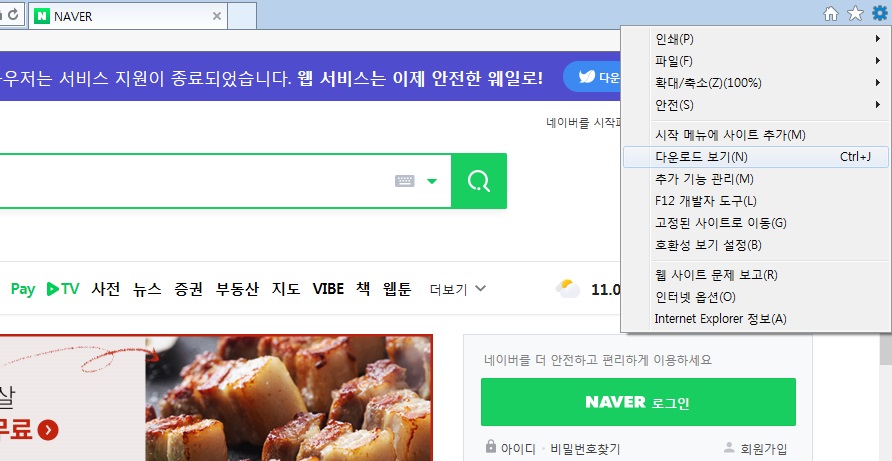Image resolution: width=892 pixels, height=461 pixels.
Task: Click the NAVER favicon on the tab
Action: click(x=42, y=17)
